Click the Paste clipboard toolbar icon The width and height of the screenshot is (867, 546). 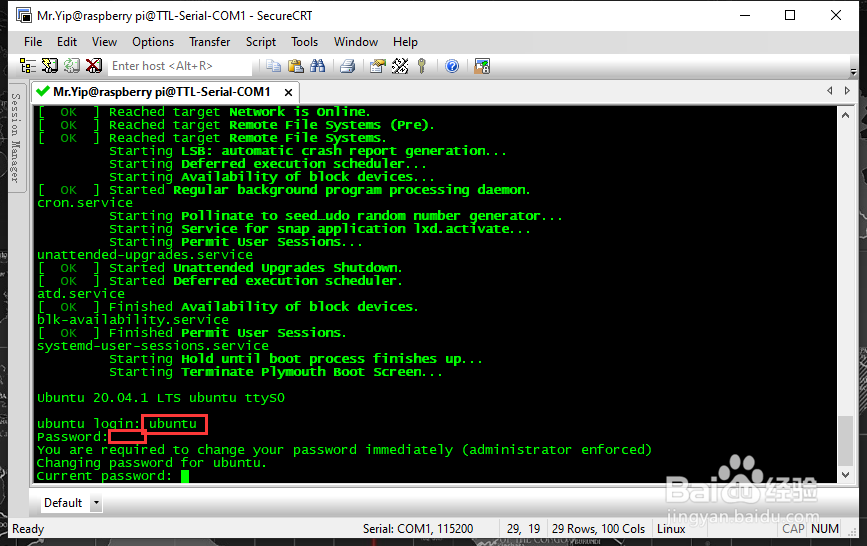click(296, 66)
